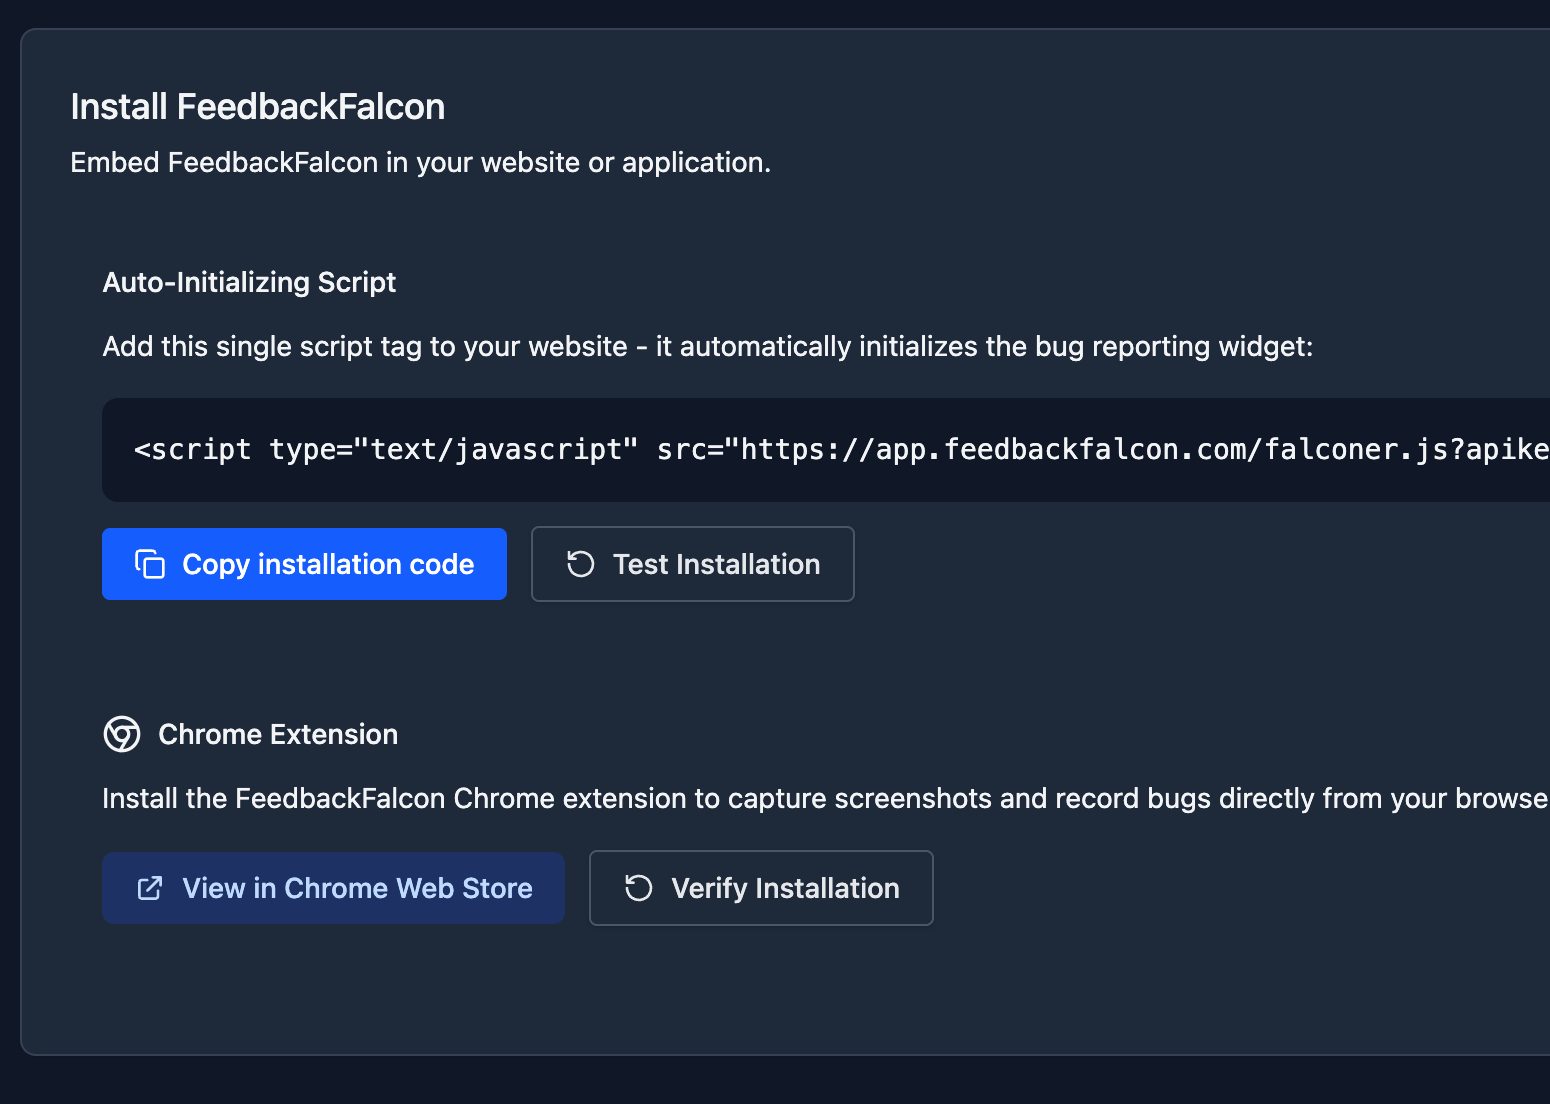Click the refresh icon beside Verify Installation
The image size is (1550, 1104).
(x=638, y=888)
